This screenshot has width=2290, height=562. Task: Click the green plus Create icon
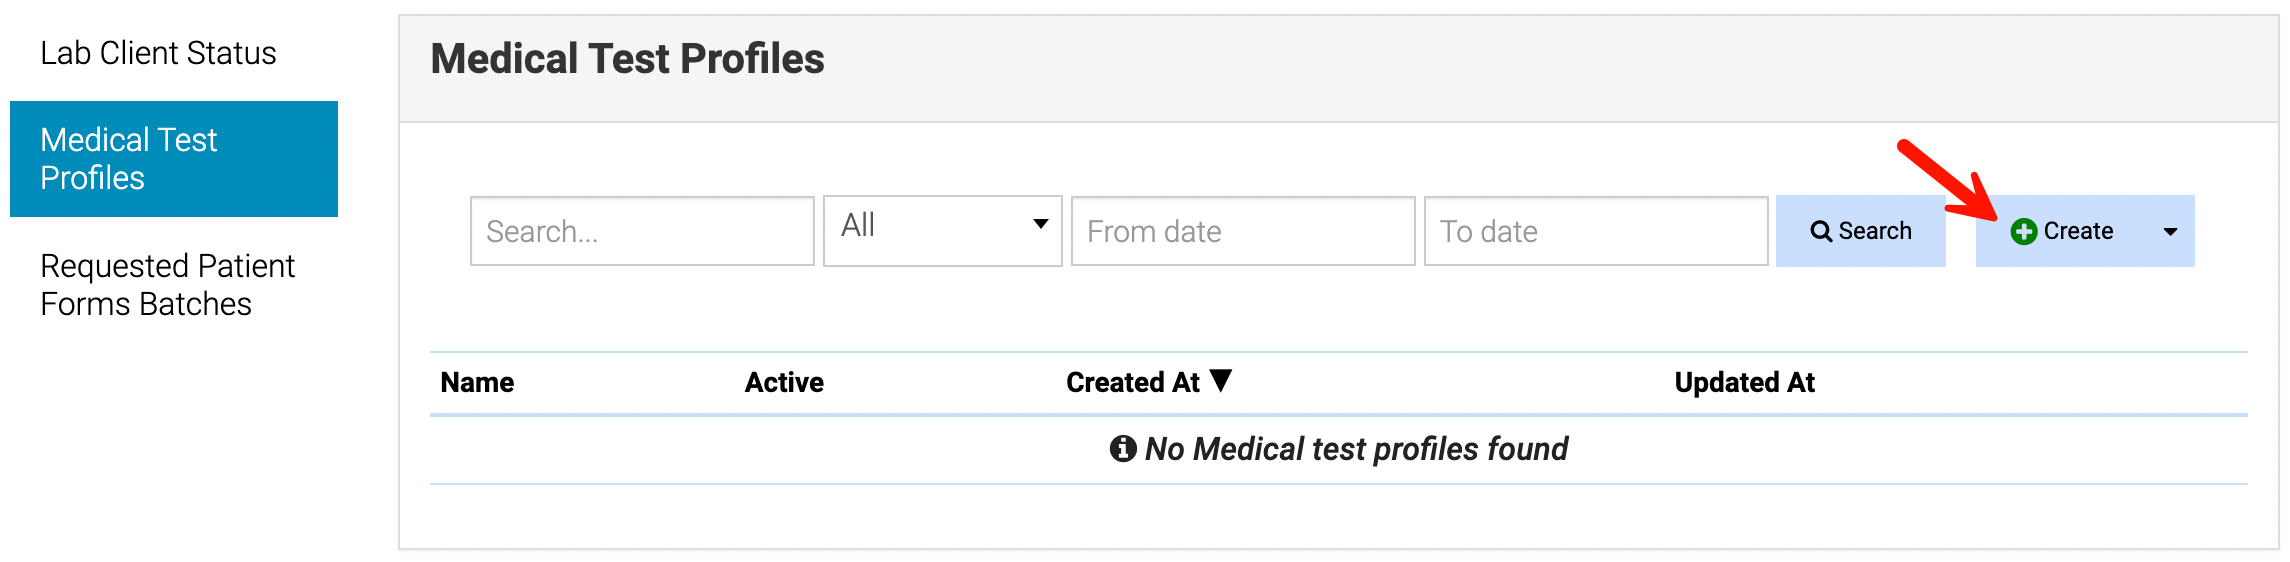pyautogui.click(x=2023, y=232)
